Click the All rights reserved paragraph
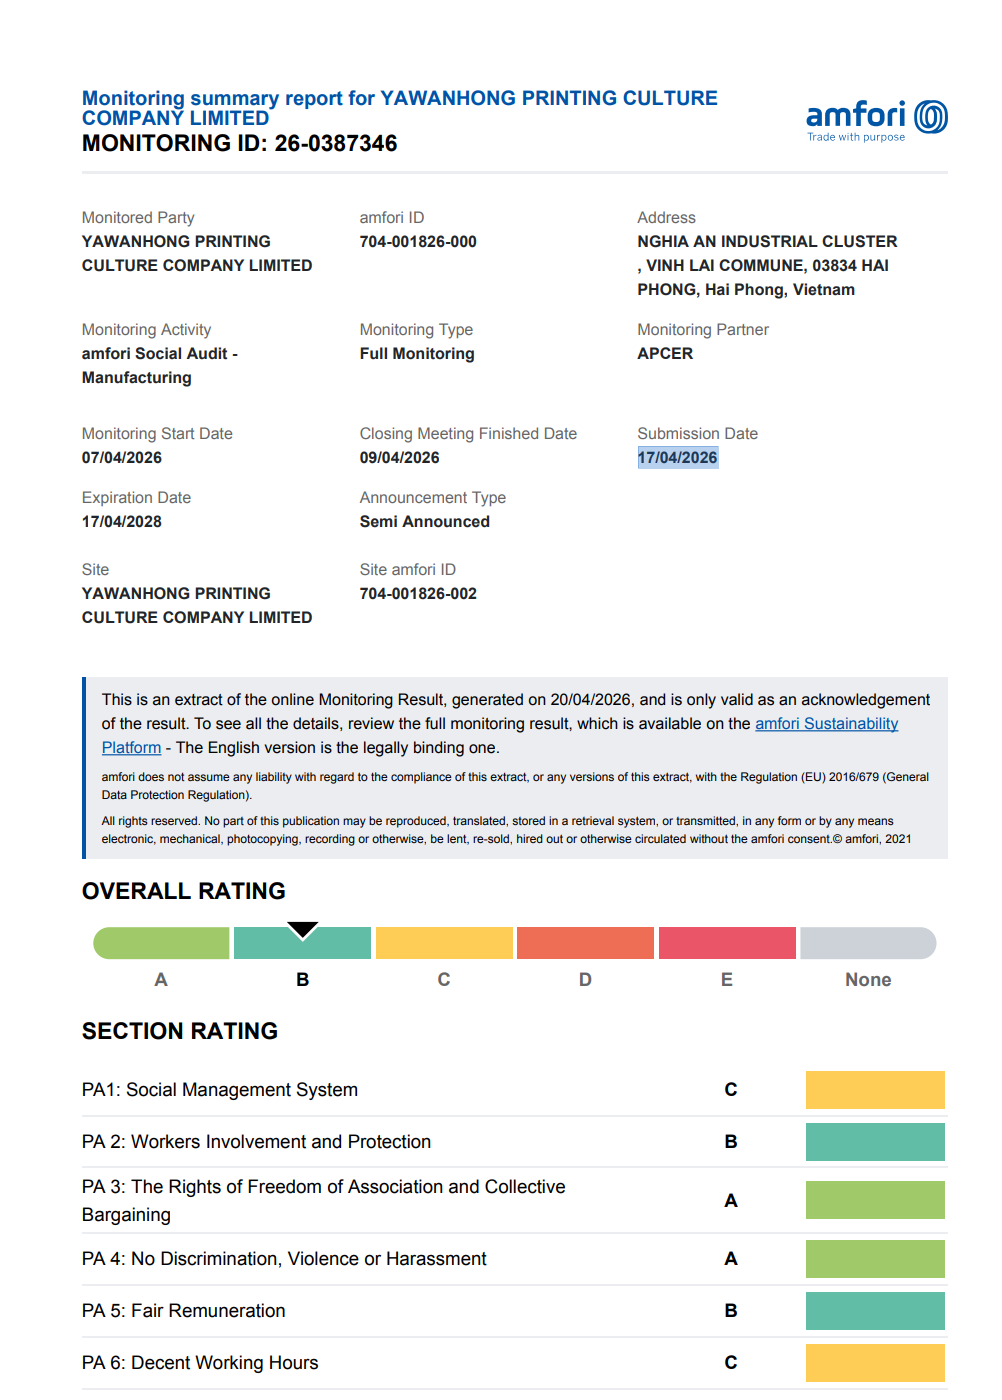Viewport: 1002px width, 1400px height. [x=506, y=830]
